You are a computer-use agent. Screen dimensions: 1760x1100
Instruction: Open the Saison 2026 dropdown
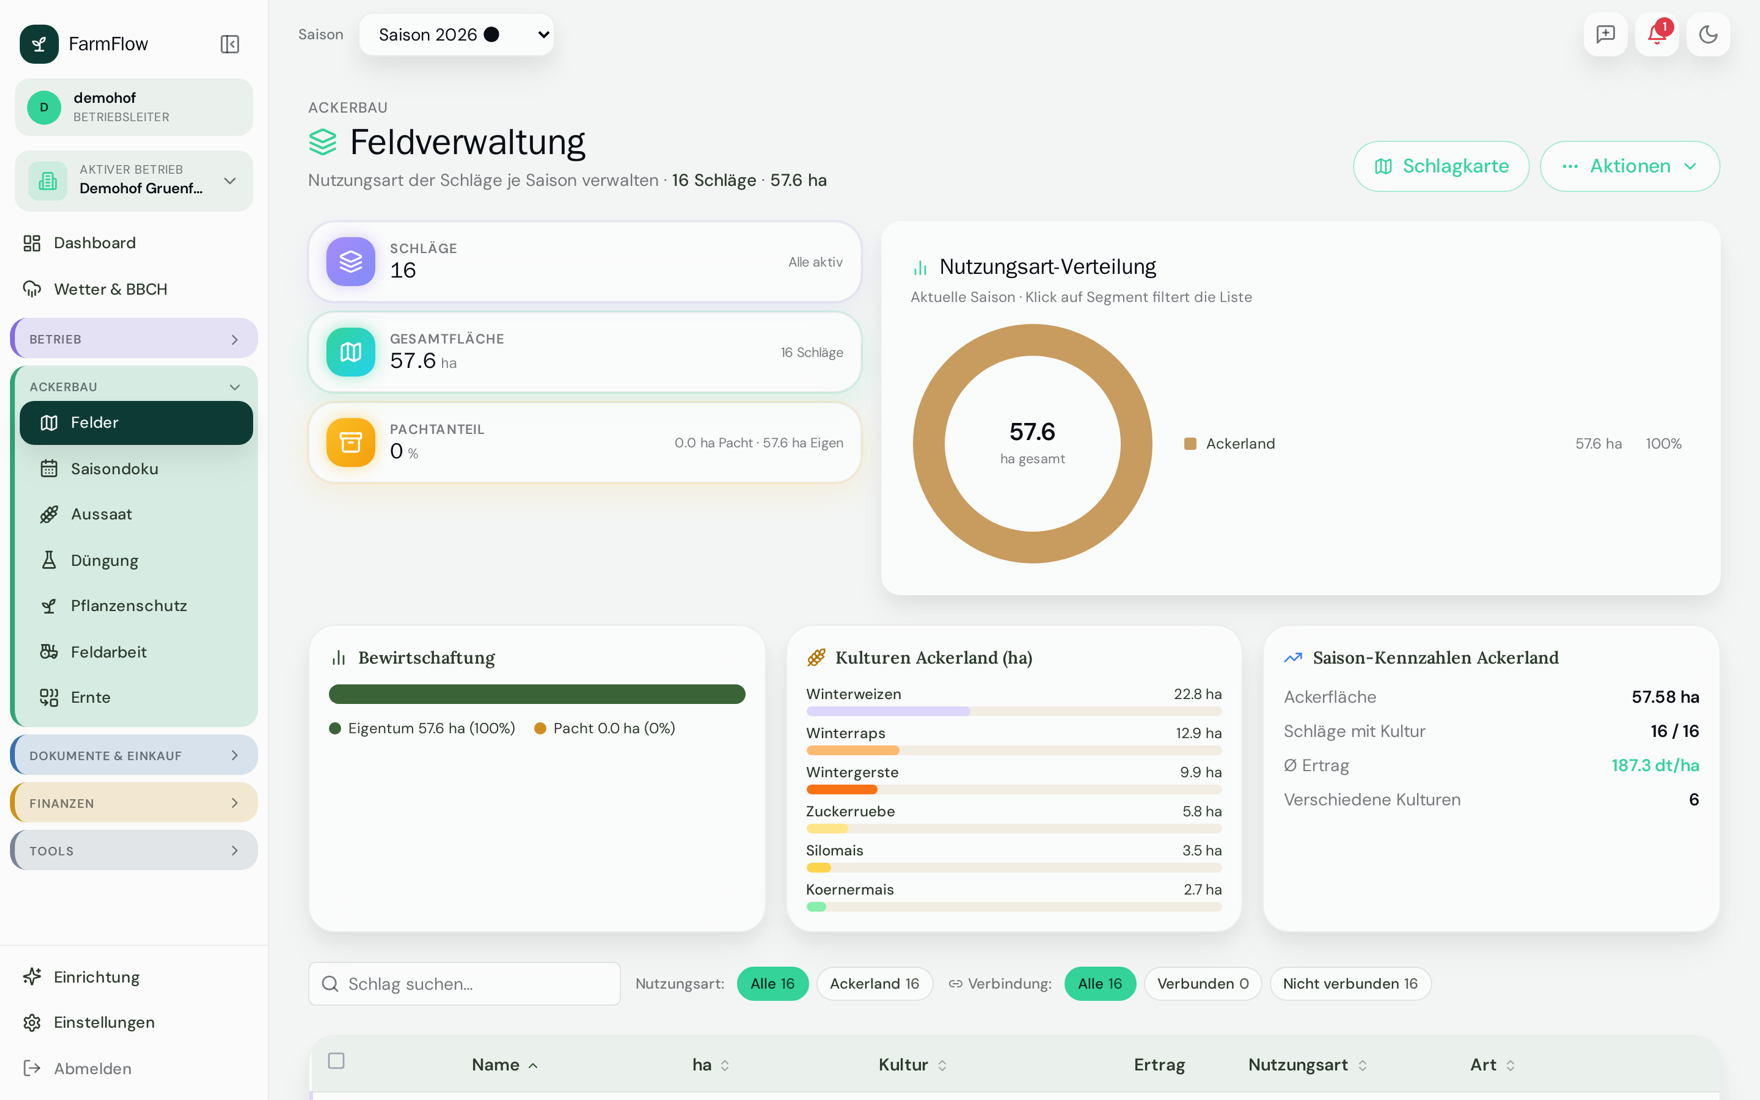pyautogui.click(x=457, y=35)
